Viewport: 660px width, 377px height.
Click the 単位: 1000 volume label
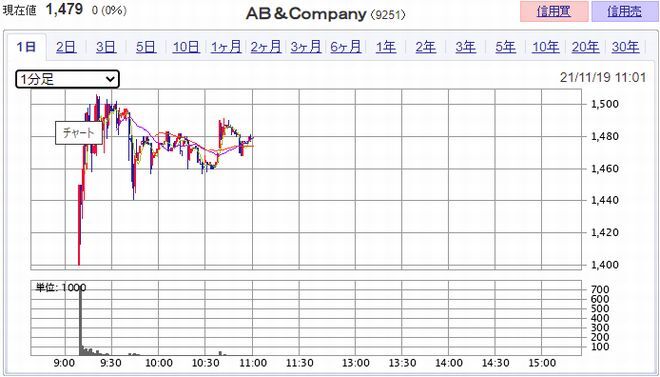pos(61,288)
